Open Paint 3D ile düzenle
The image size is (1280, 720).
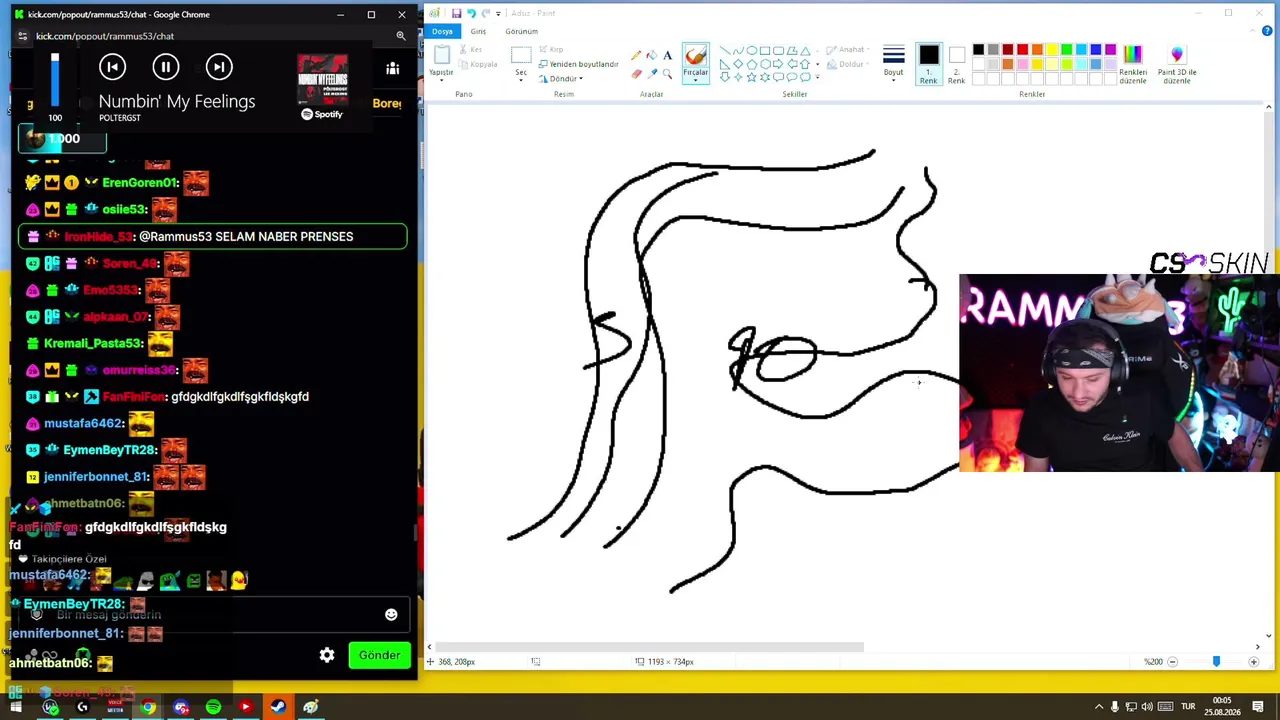click(x=1177, y=64)
